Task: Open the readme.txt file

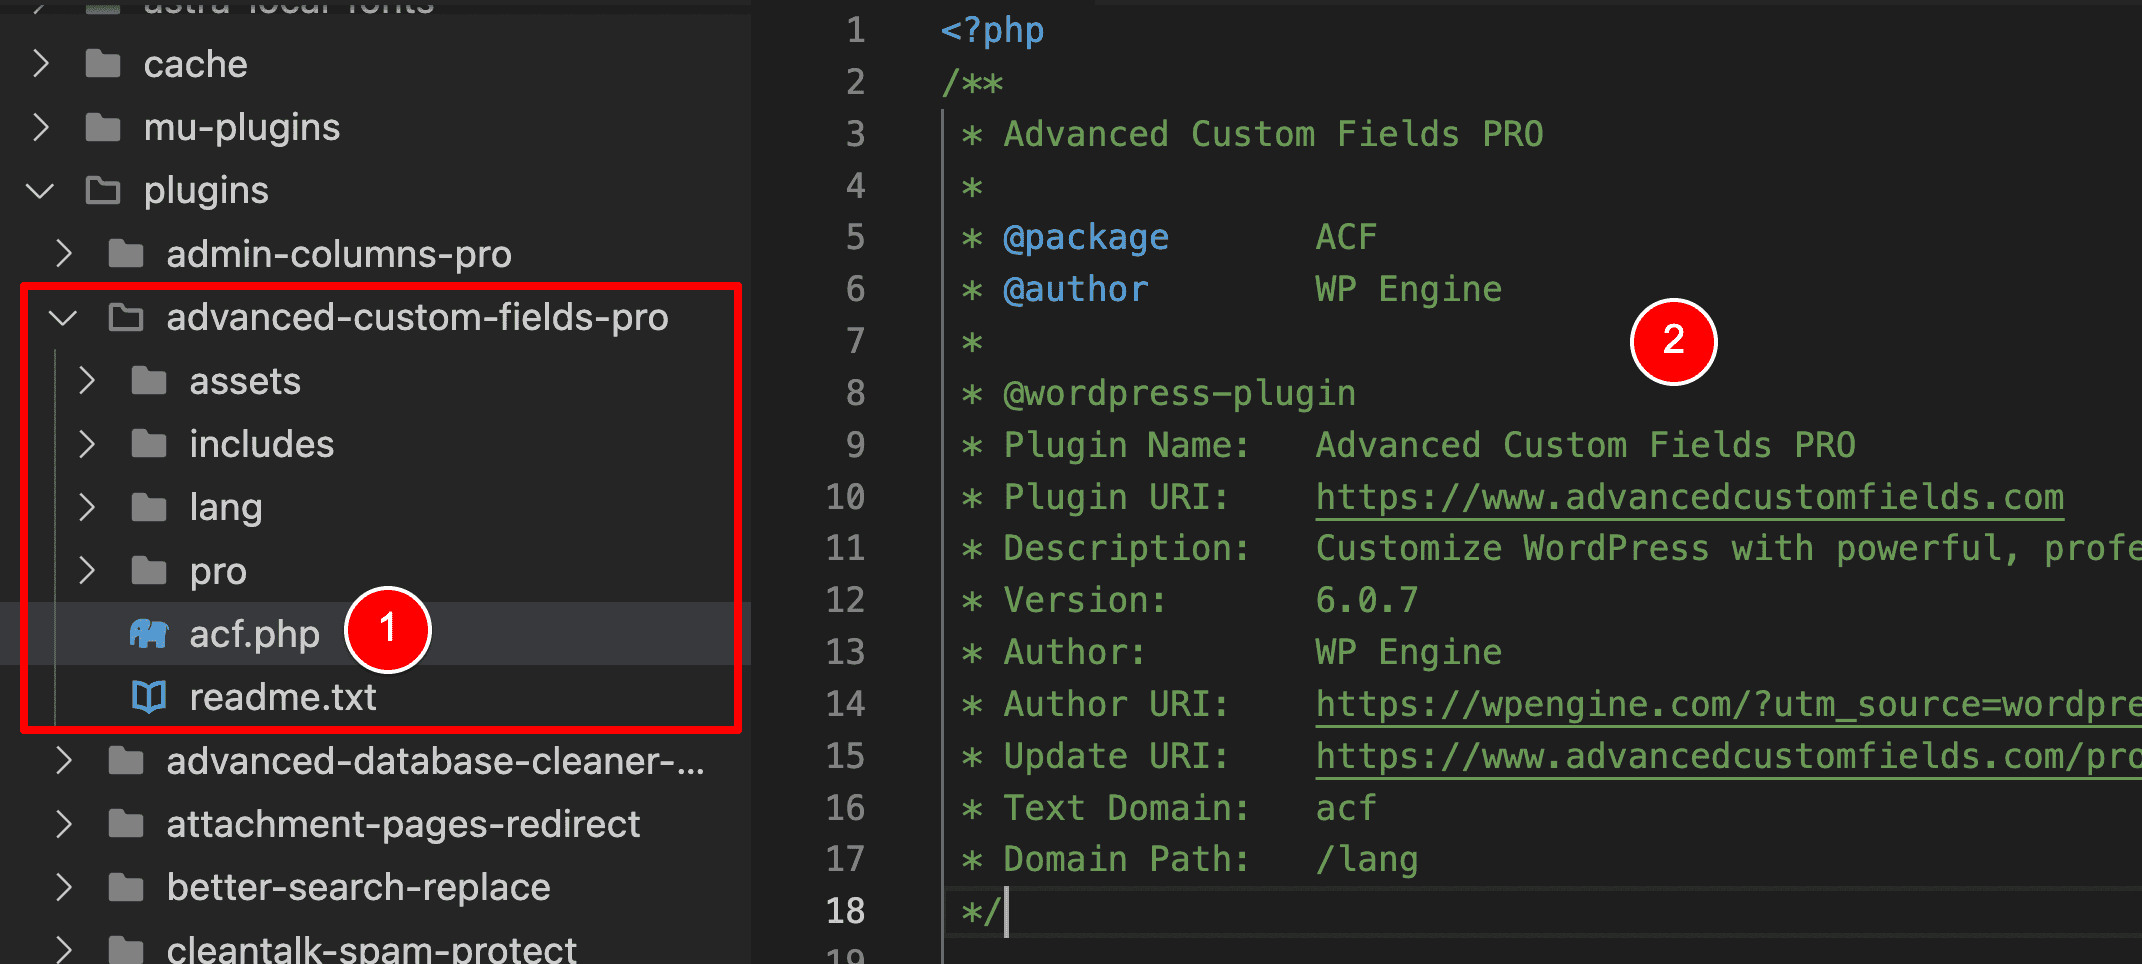Action: (x=283, y=697)
